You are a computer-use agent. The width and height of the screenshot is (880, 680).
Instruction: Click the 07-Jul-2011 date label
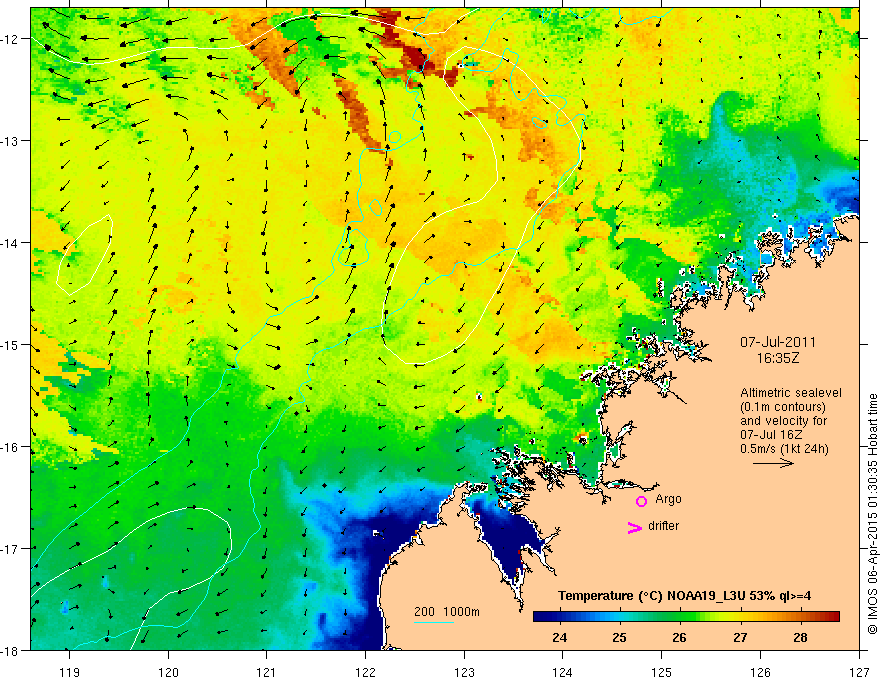778,342
